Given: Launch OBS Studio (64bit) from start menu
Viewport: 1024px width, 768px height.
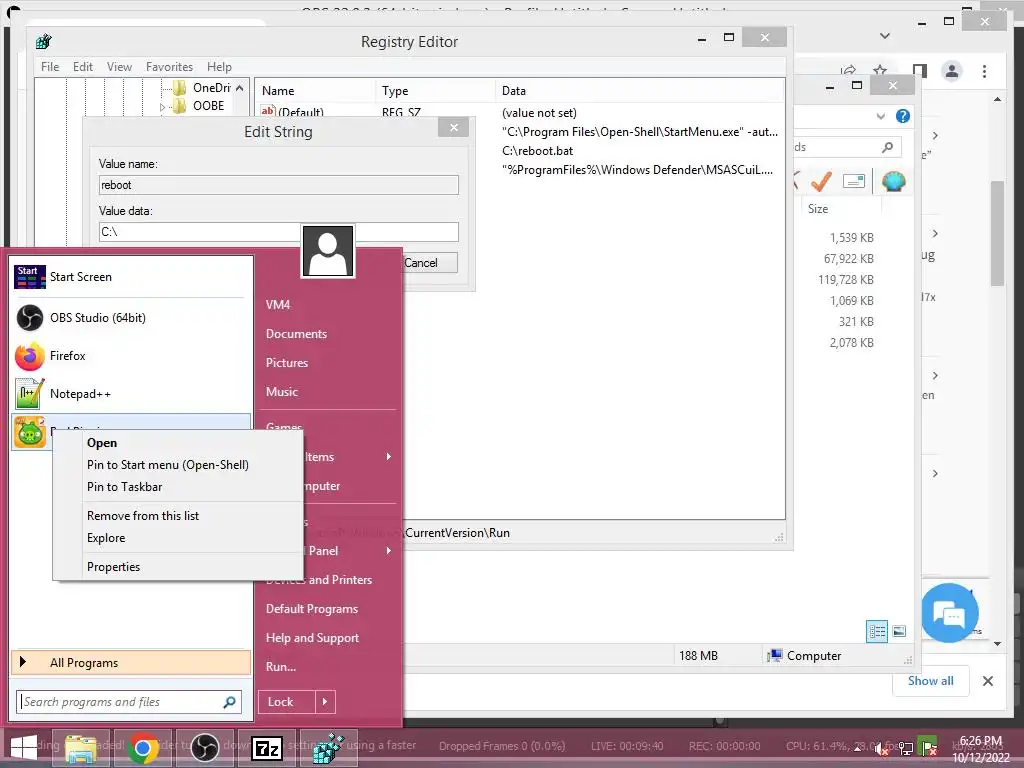Looking at the screenshot, I should (x=131, y=318).
